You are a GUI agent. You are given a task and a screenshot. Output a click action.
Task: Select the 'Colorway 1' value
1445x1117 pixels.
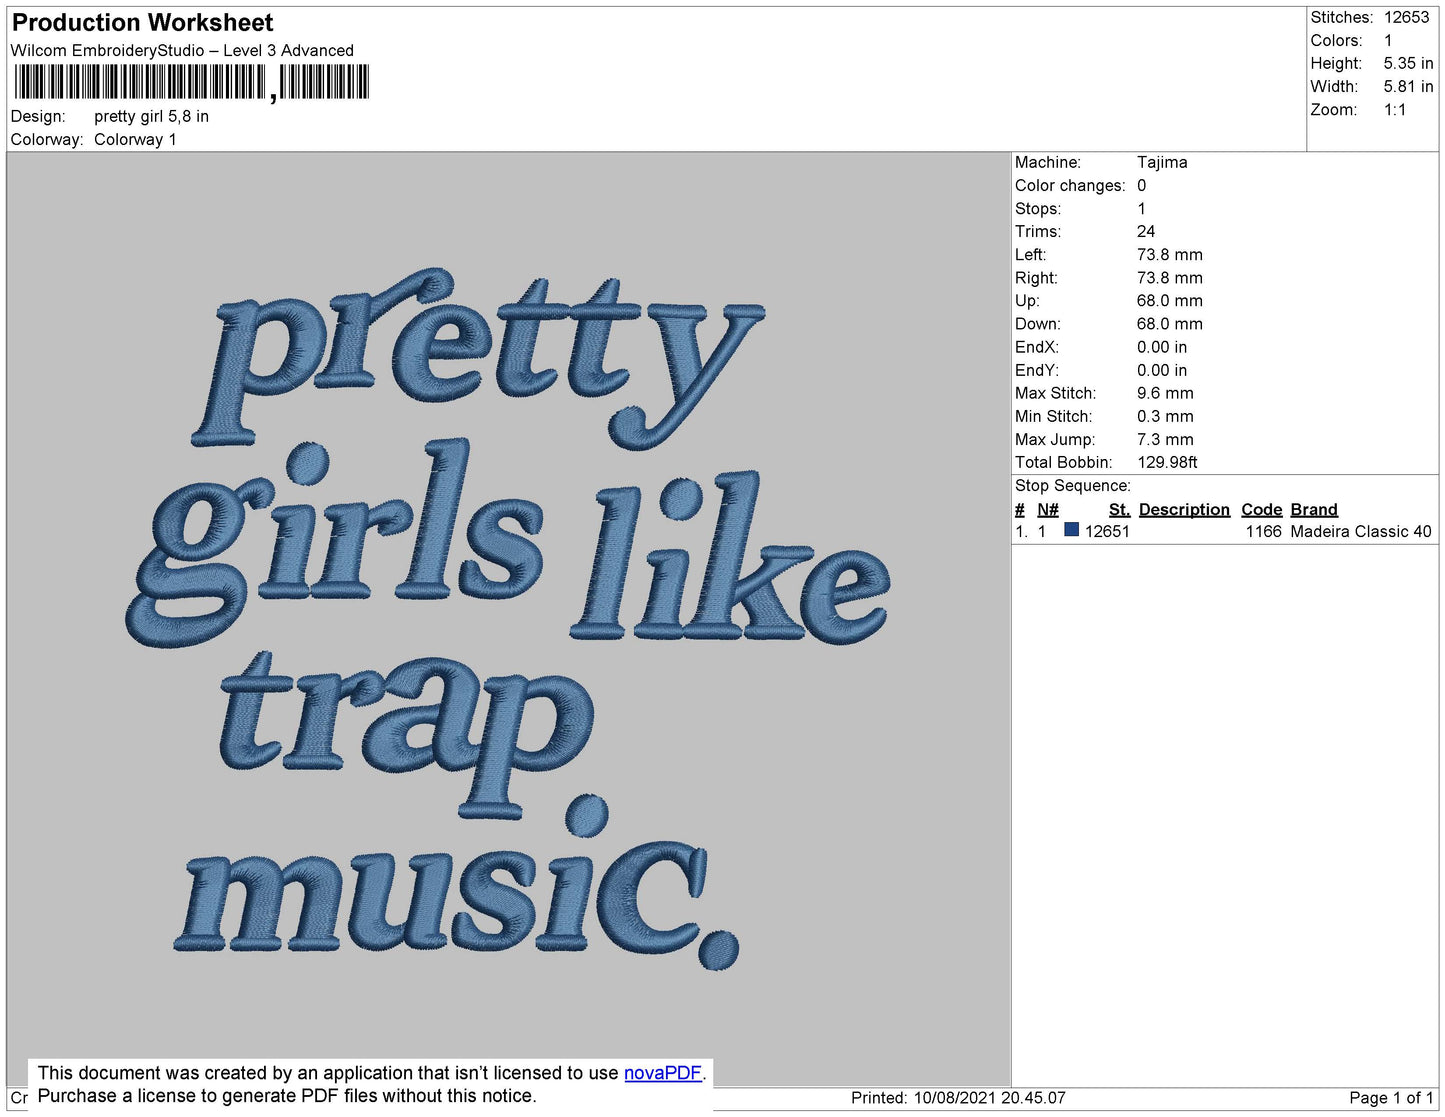(135, 139)
